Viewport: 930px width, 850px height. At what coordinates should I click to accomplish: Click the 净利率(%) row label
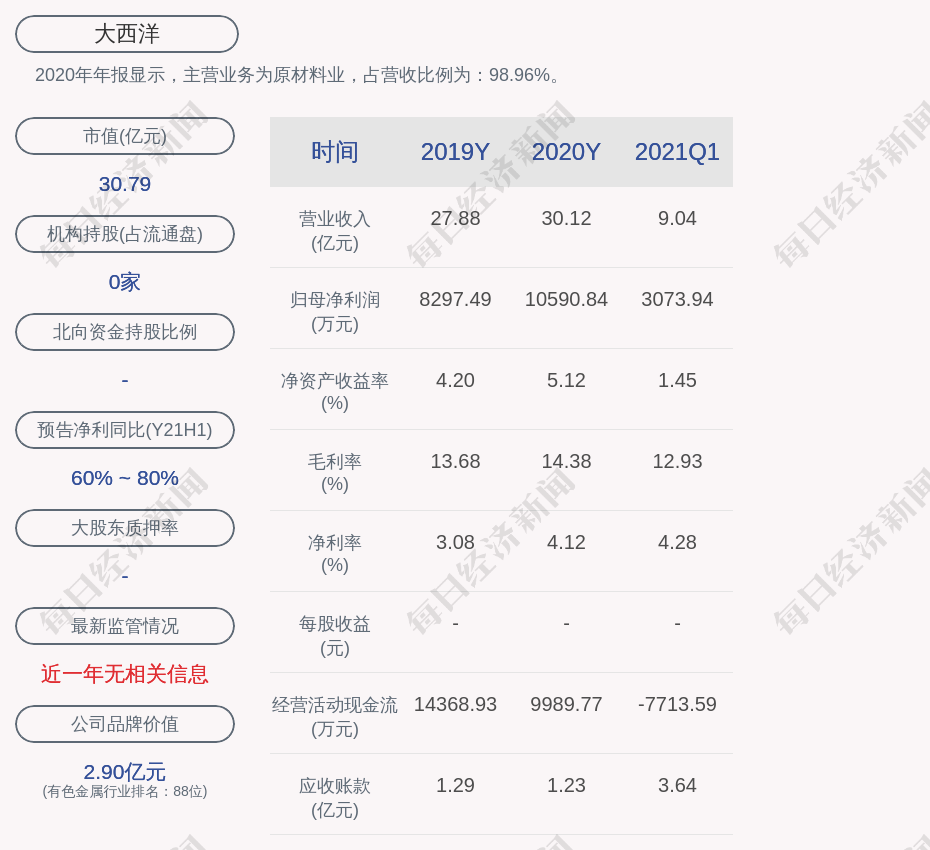tap(335, 553)
